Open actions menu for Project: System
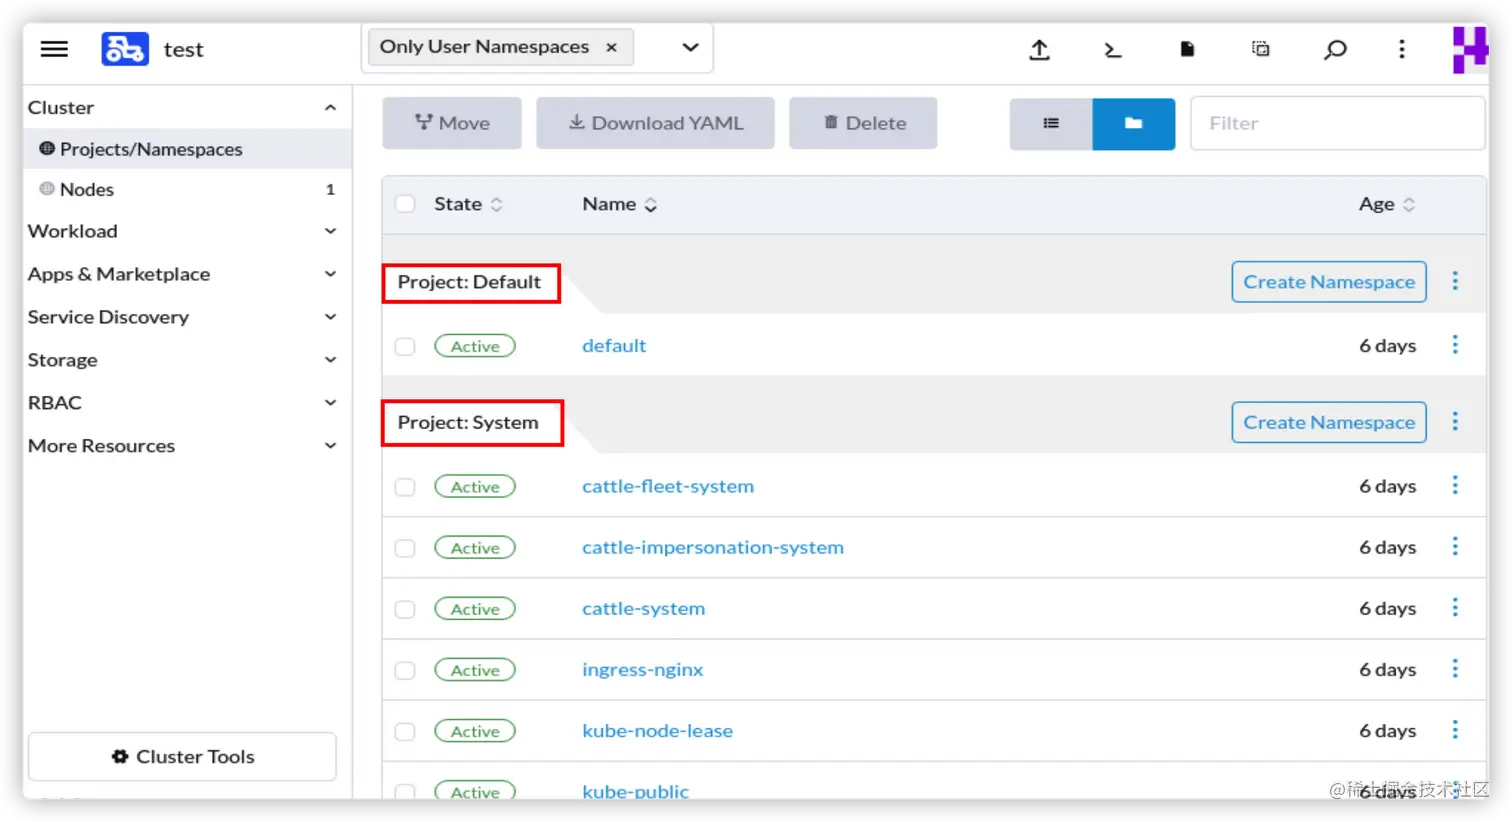Screen dimensions: 1512x822 tap(1455, 422)
